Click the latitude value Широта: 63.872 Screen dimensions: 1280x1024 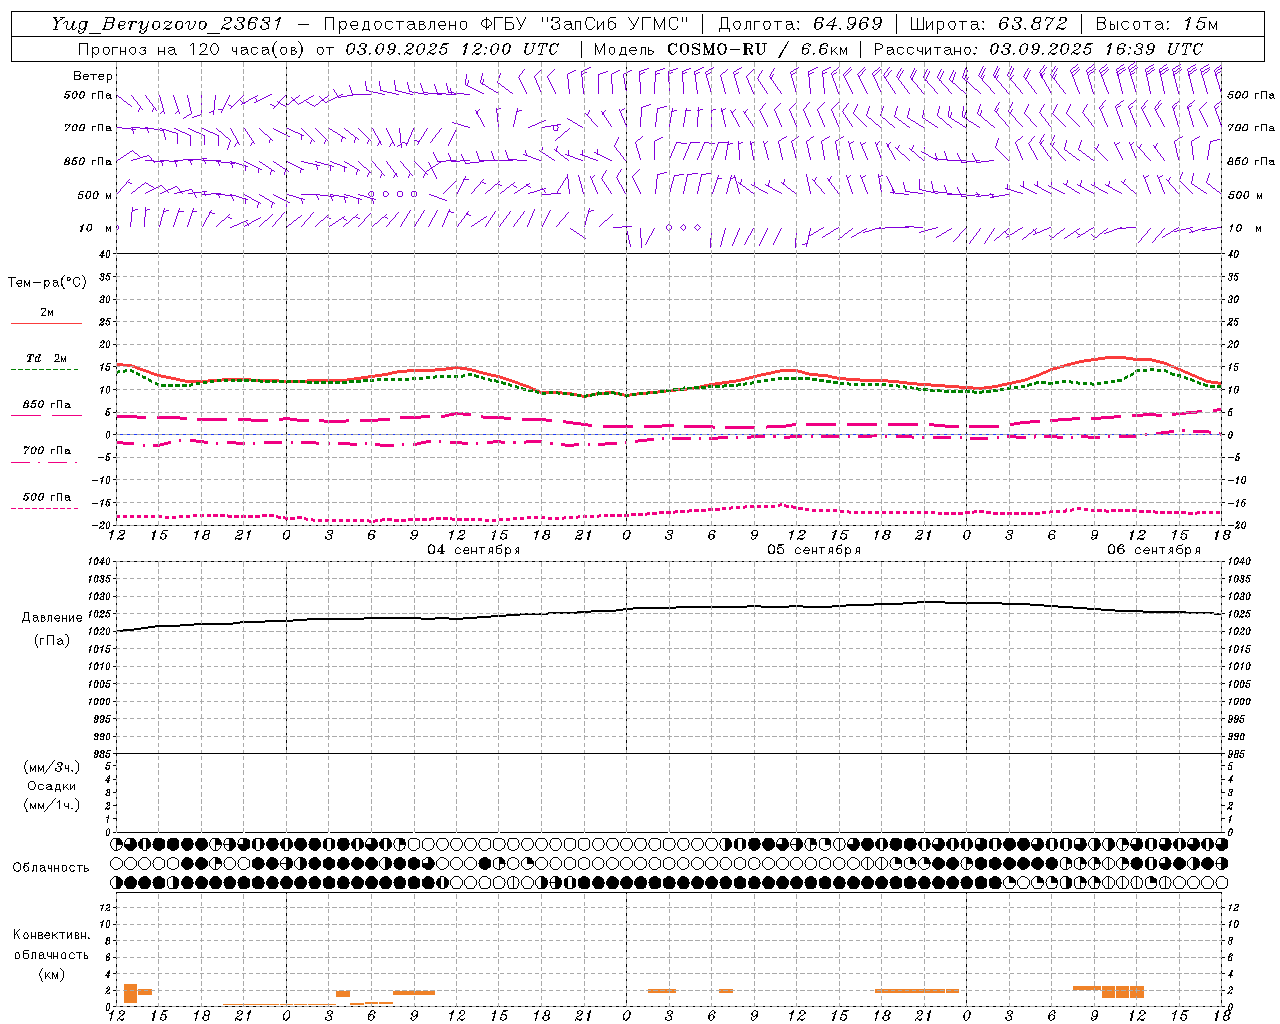coord(989,24)
